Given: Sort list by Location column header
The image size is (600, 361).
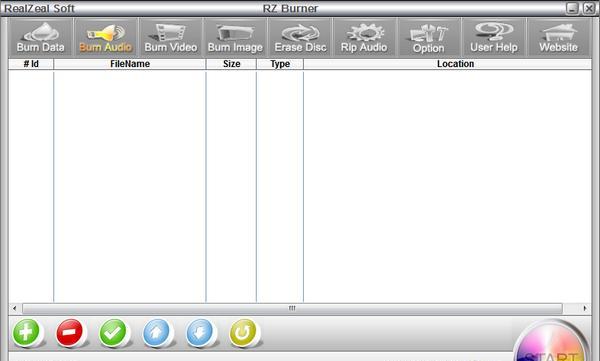Looking at the screenshot, I should (448, 64).
